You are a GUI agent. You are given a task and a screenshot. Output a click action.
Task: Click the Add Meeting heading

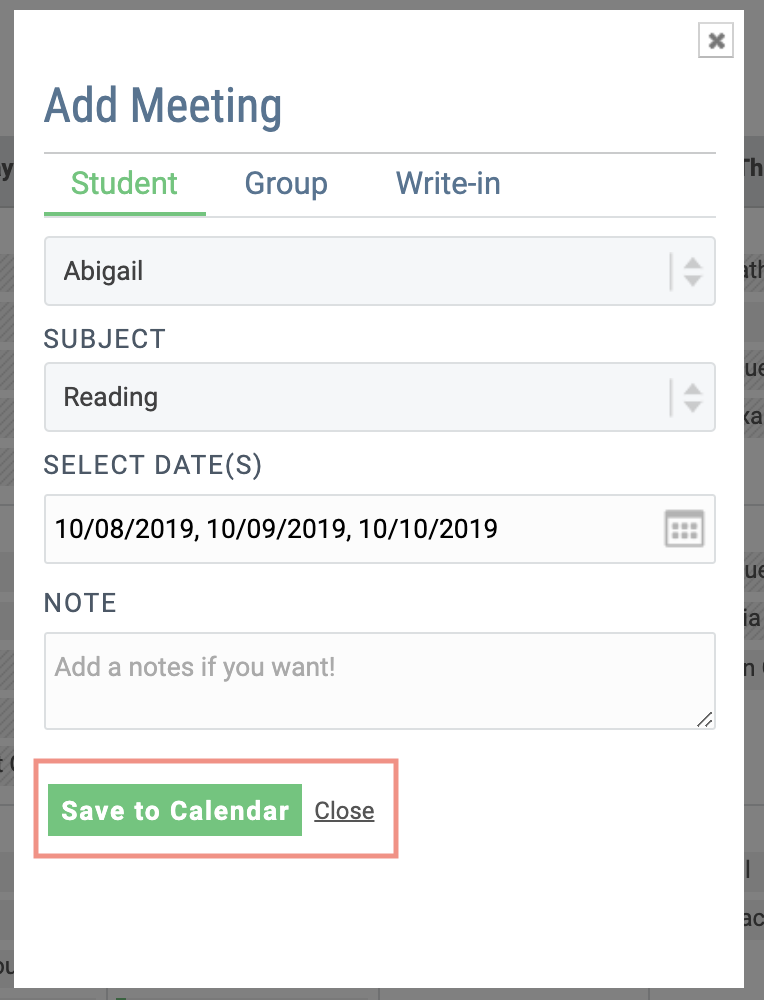163,105
